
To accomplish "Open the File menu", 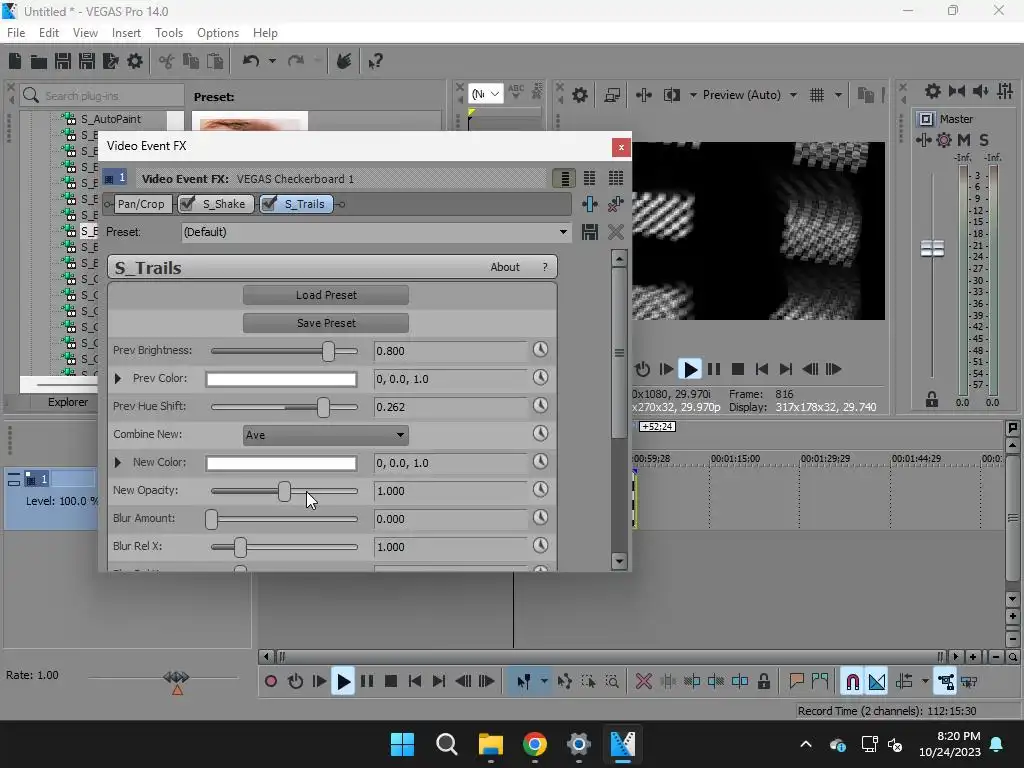I will (x=16, y=33).
